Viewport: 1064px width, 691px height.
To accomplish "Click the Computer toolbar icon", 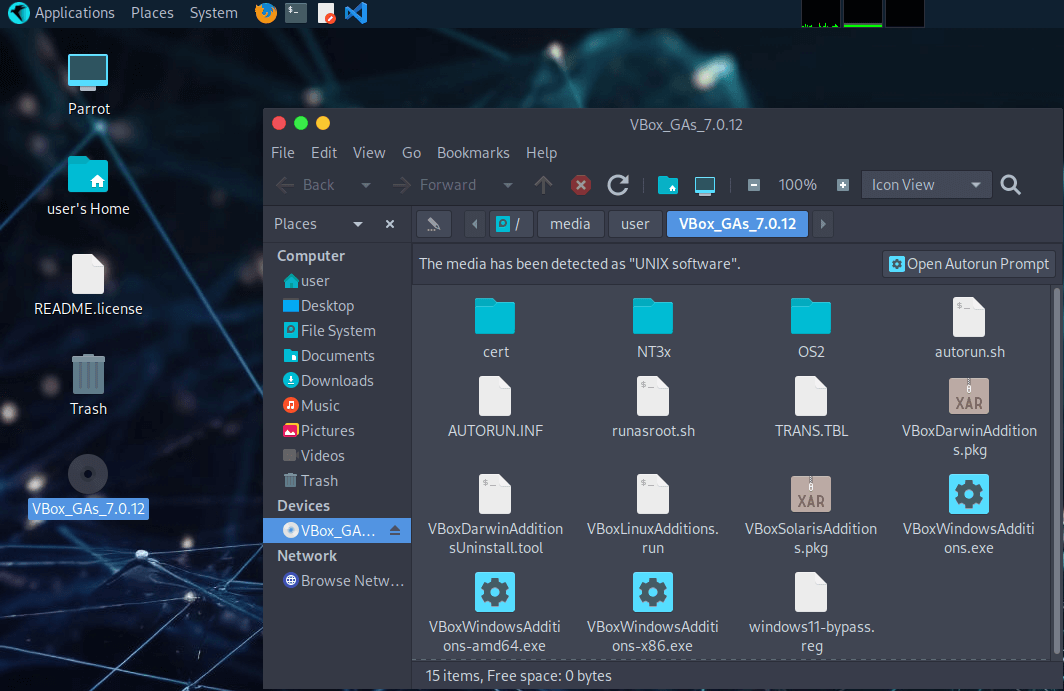I will (x=705, y=185).
